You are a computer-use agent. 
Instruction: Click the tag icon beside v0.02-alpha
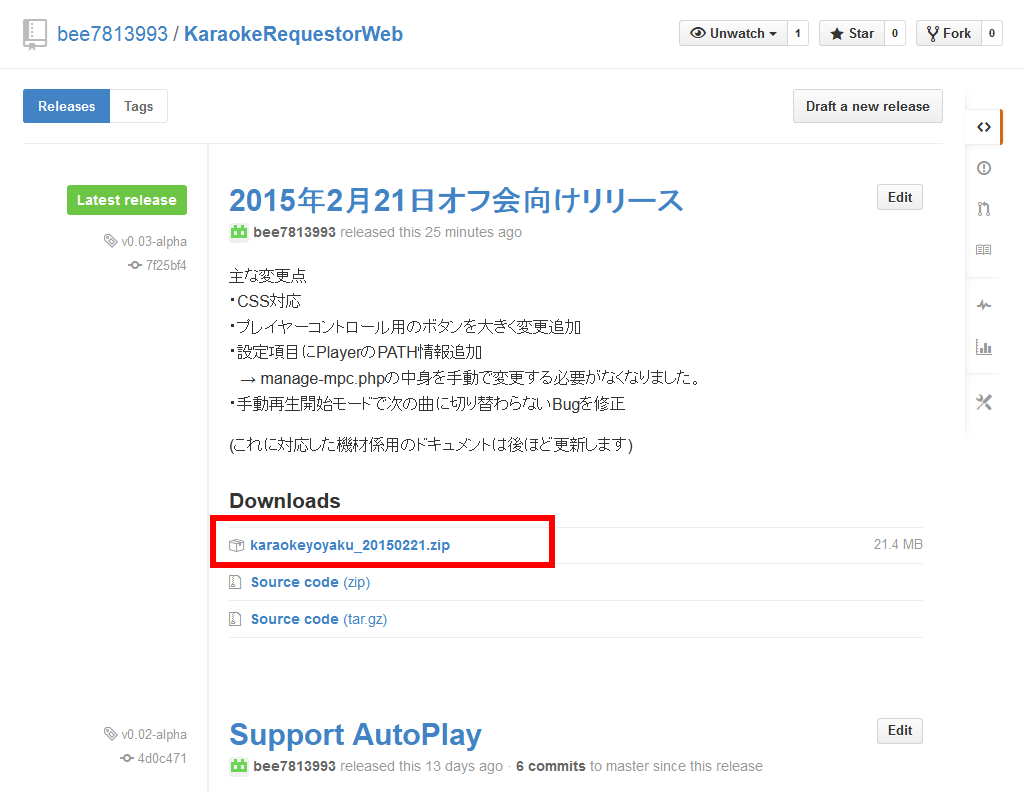(110, 734)
